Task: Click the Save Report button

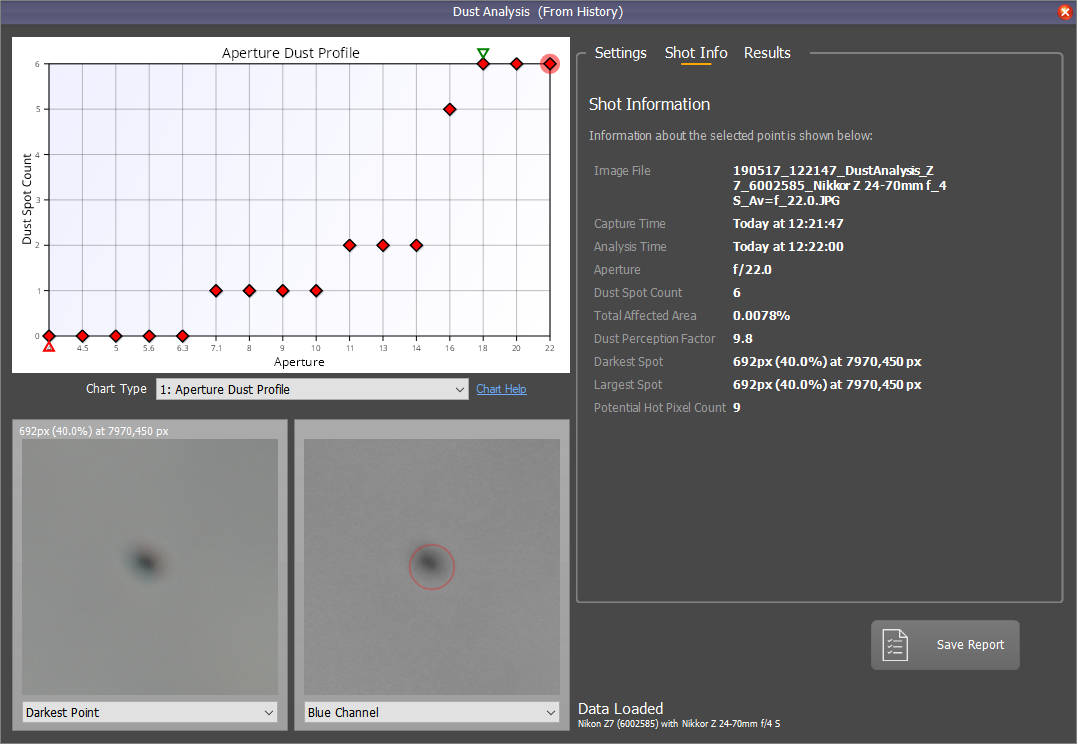Action: coord(945,645)
